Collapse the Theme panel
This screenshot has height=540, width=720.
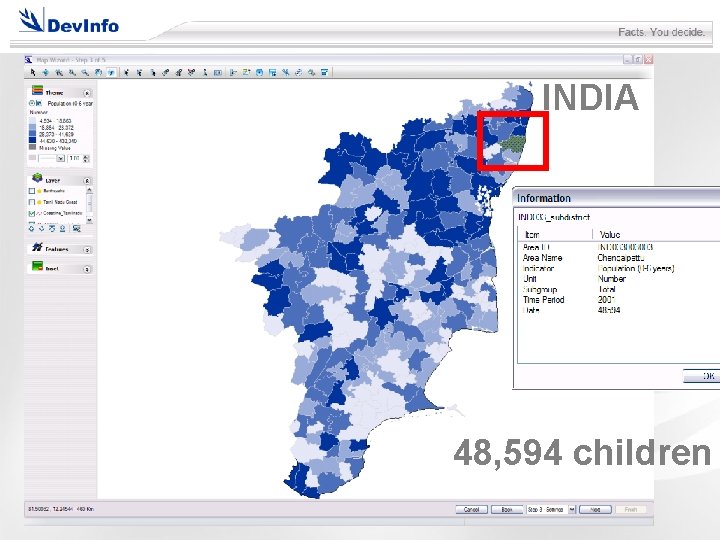tap(87, 93)
